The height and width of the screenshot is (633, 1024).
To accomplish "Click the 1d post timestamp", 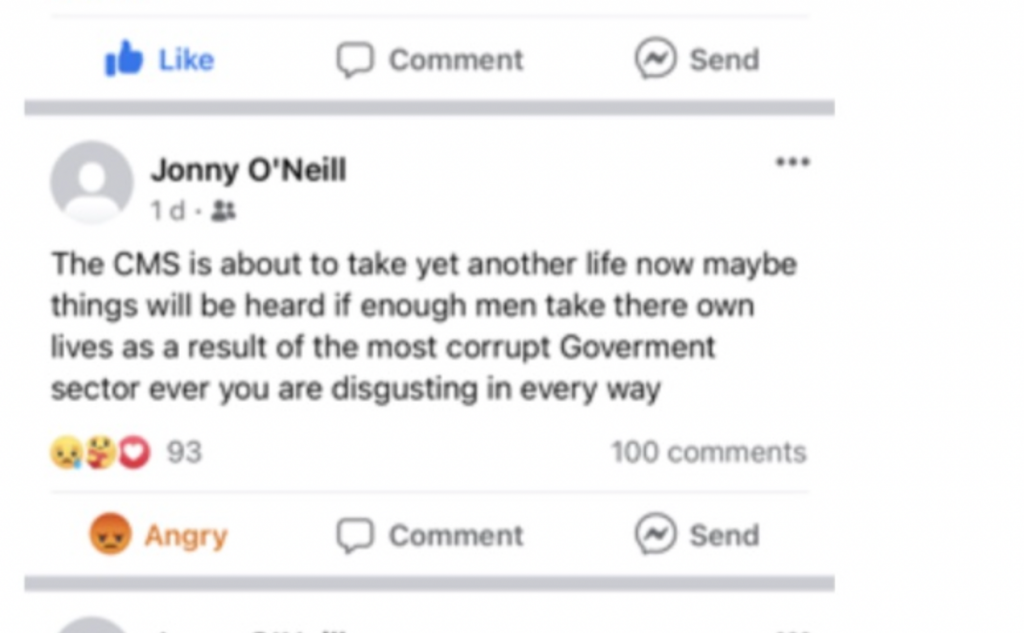I will pyautogui.click(x=168, y=211).
